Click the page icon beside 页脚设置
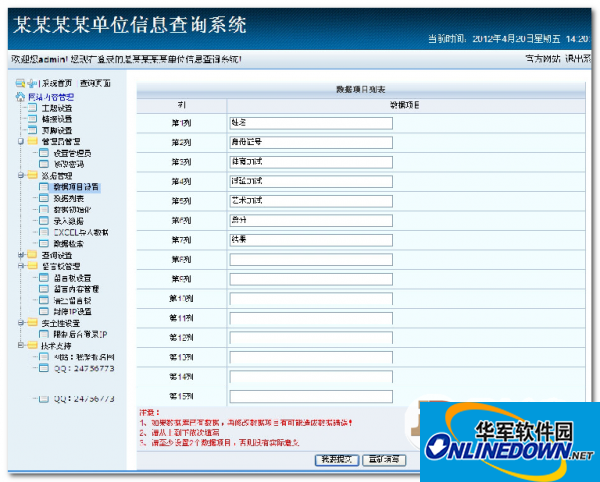600x482 pixels. tap(33, 130)
